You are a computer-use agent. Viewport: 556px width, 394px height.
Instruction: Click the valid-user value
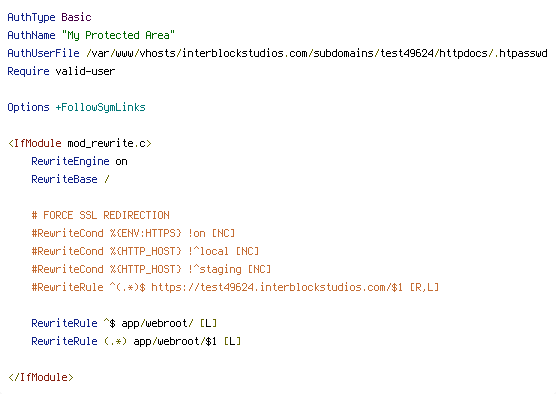(85, 71)
